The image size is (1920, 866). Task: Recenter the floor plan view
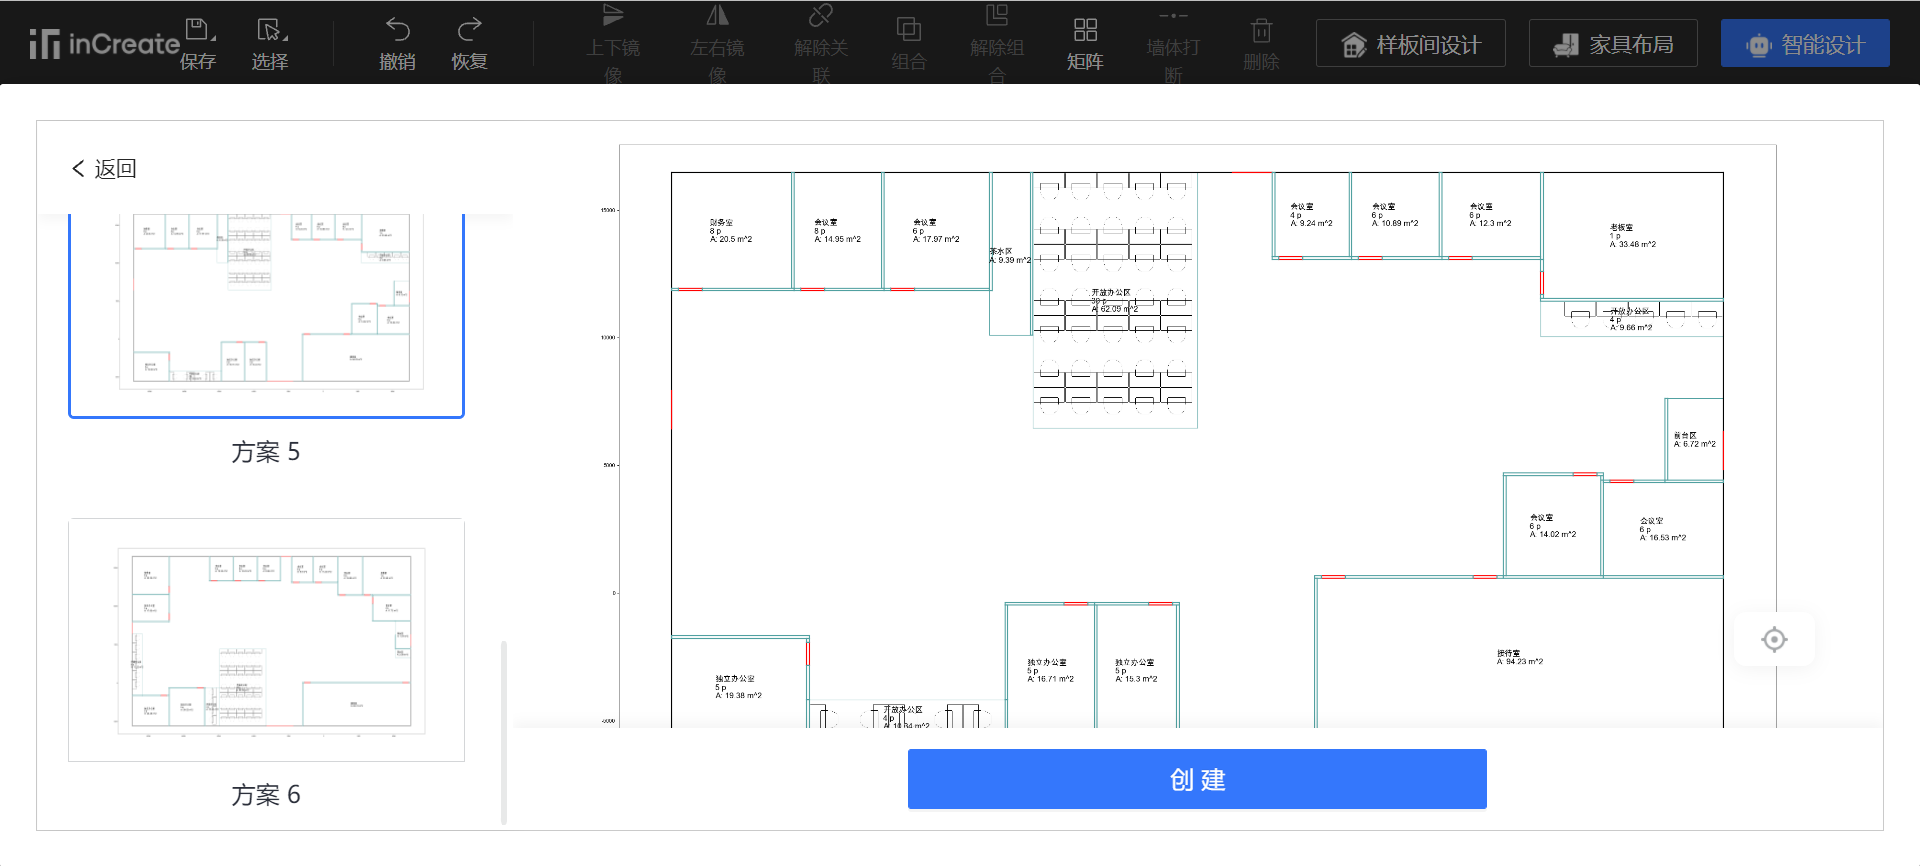click(1774, 639)
